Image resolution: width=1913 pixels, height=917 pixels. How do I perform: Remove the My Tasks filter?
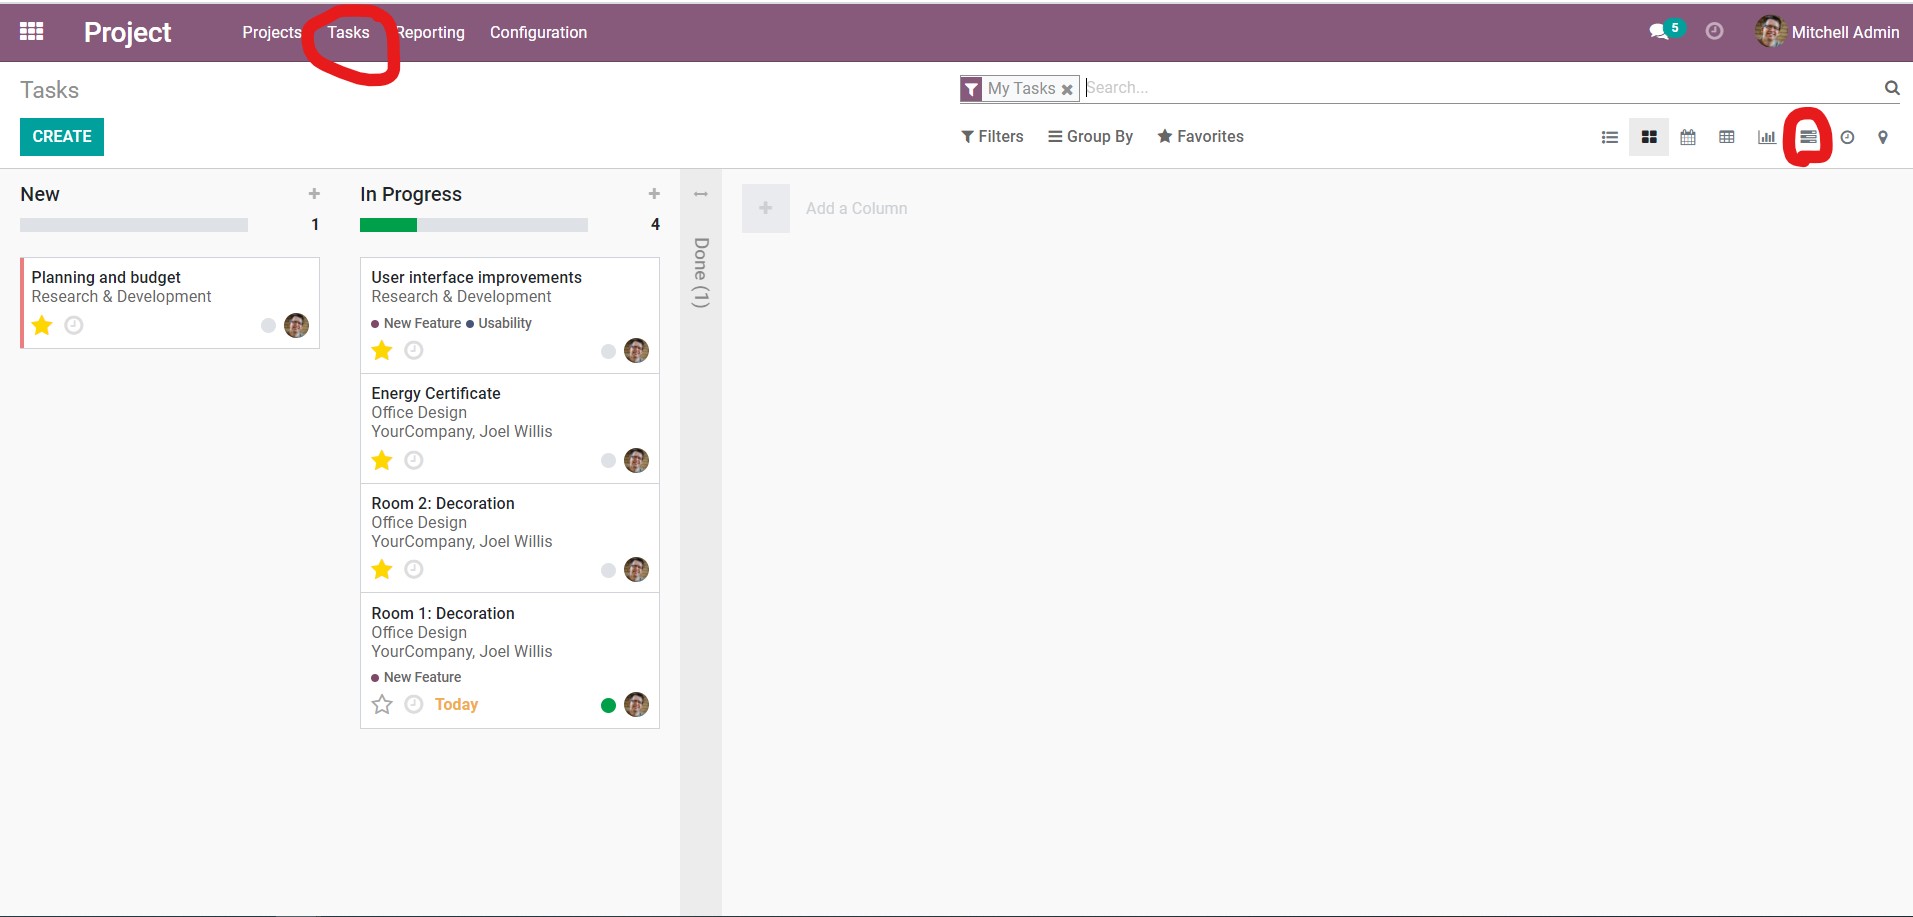point(1067,89)
